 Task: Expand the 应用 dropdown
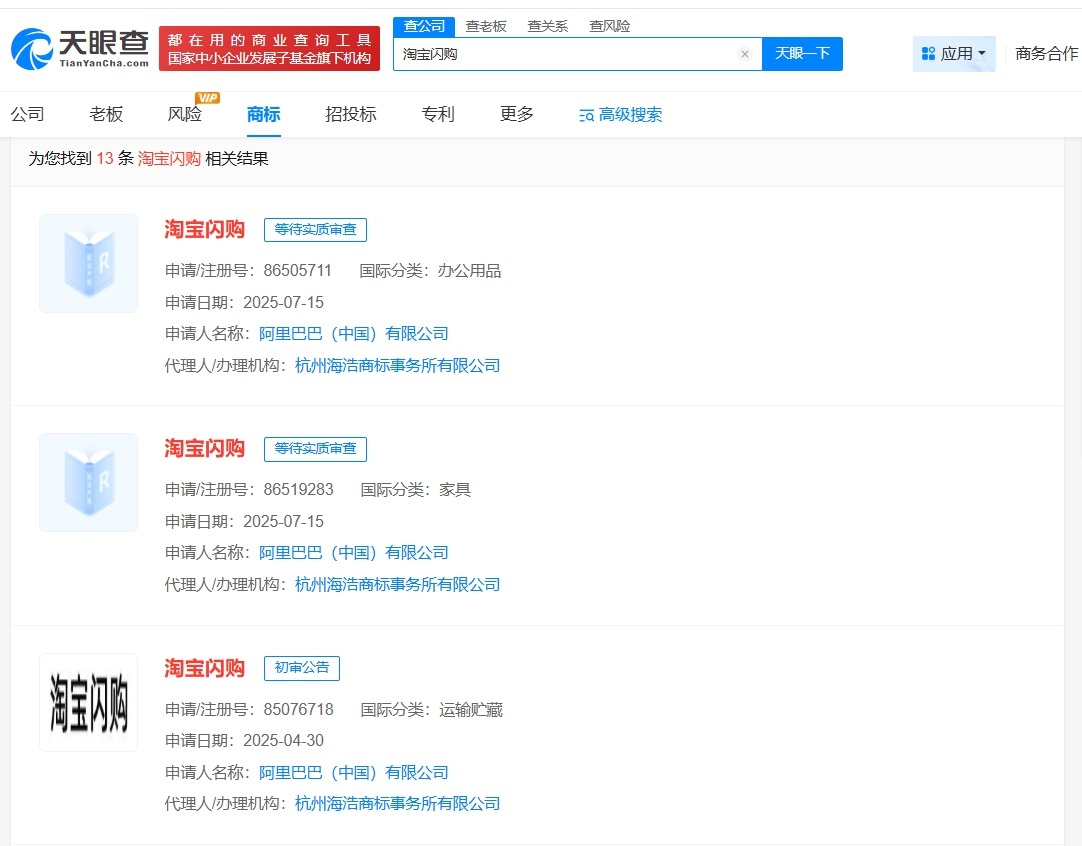click(954, 52)
